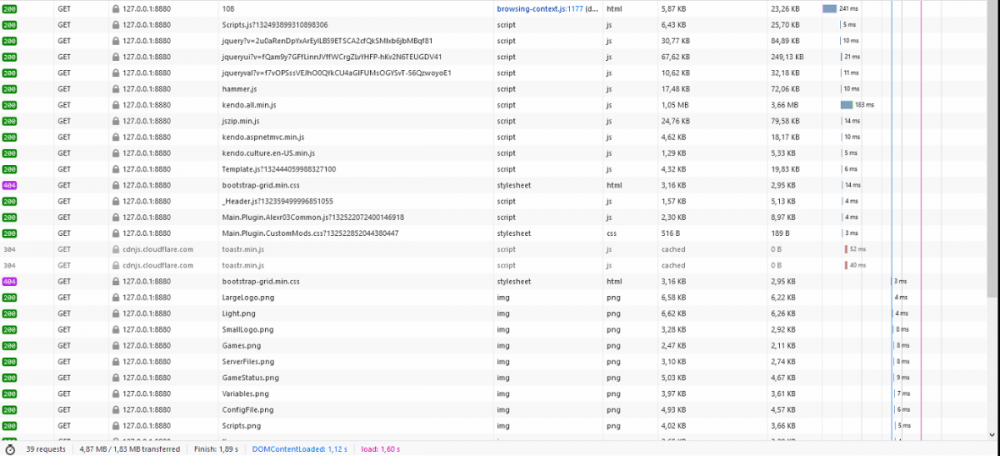
Task: Click the 200 status badge for Variables.png
Action: click(x=9, y=393)
